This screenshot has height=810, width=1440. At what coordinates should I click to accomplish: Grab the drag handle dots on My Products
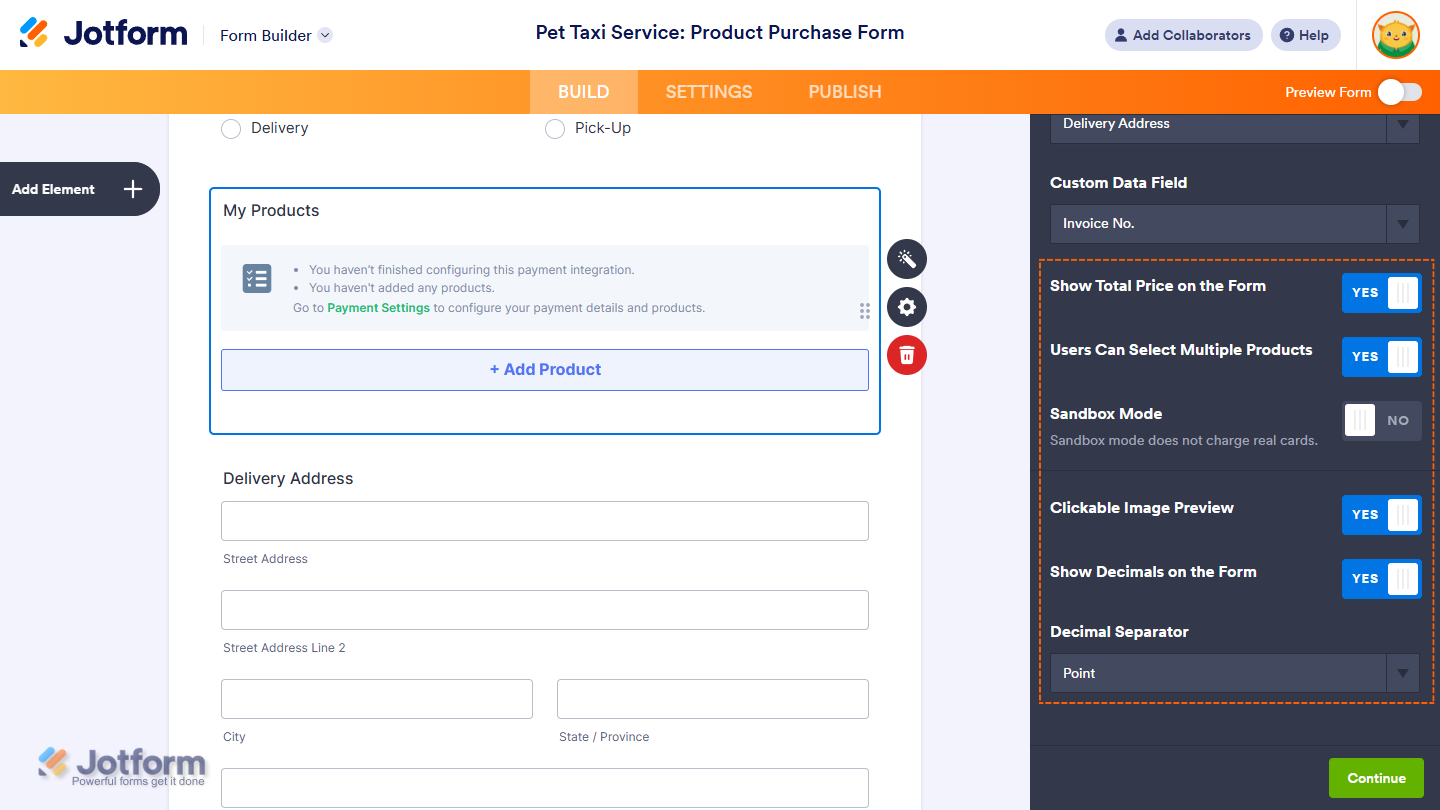pyautogui.click(x=864, y=311)
